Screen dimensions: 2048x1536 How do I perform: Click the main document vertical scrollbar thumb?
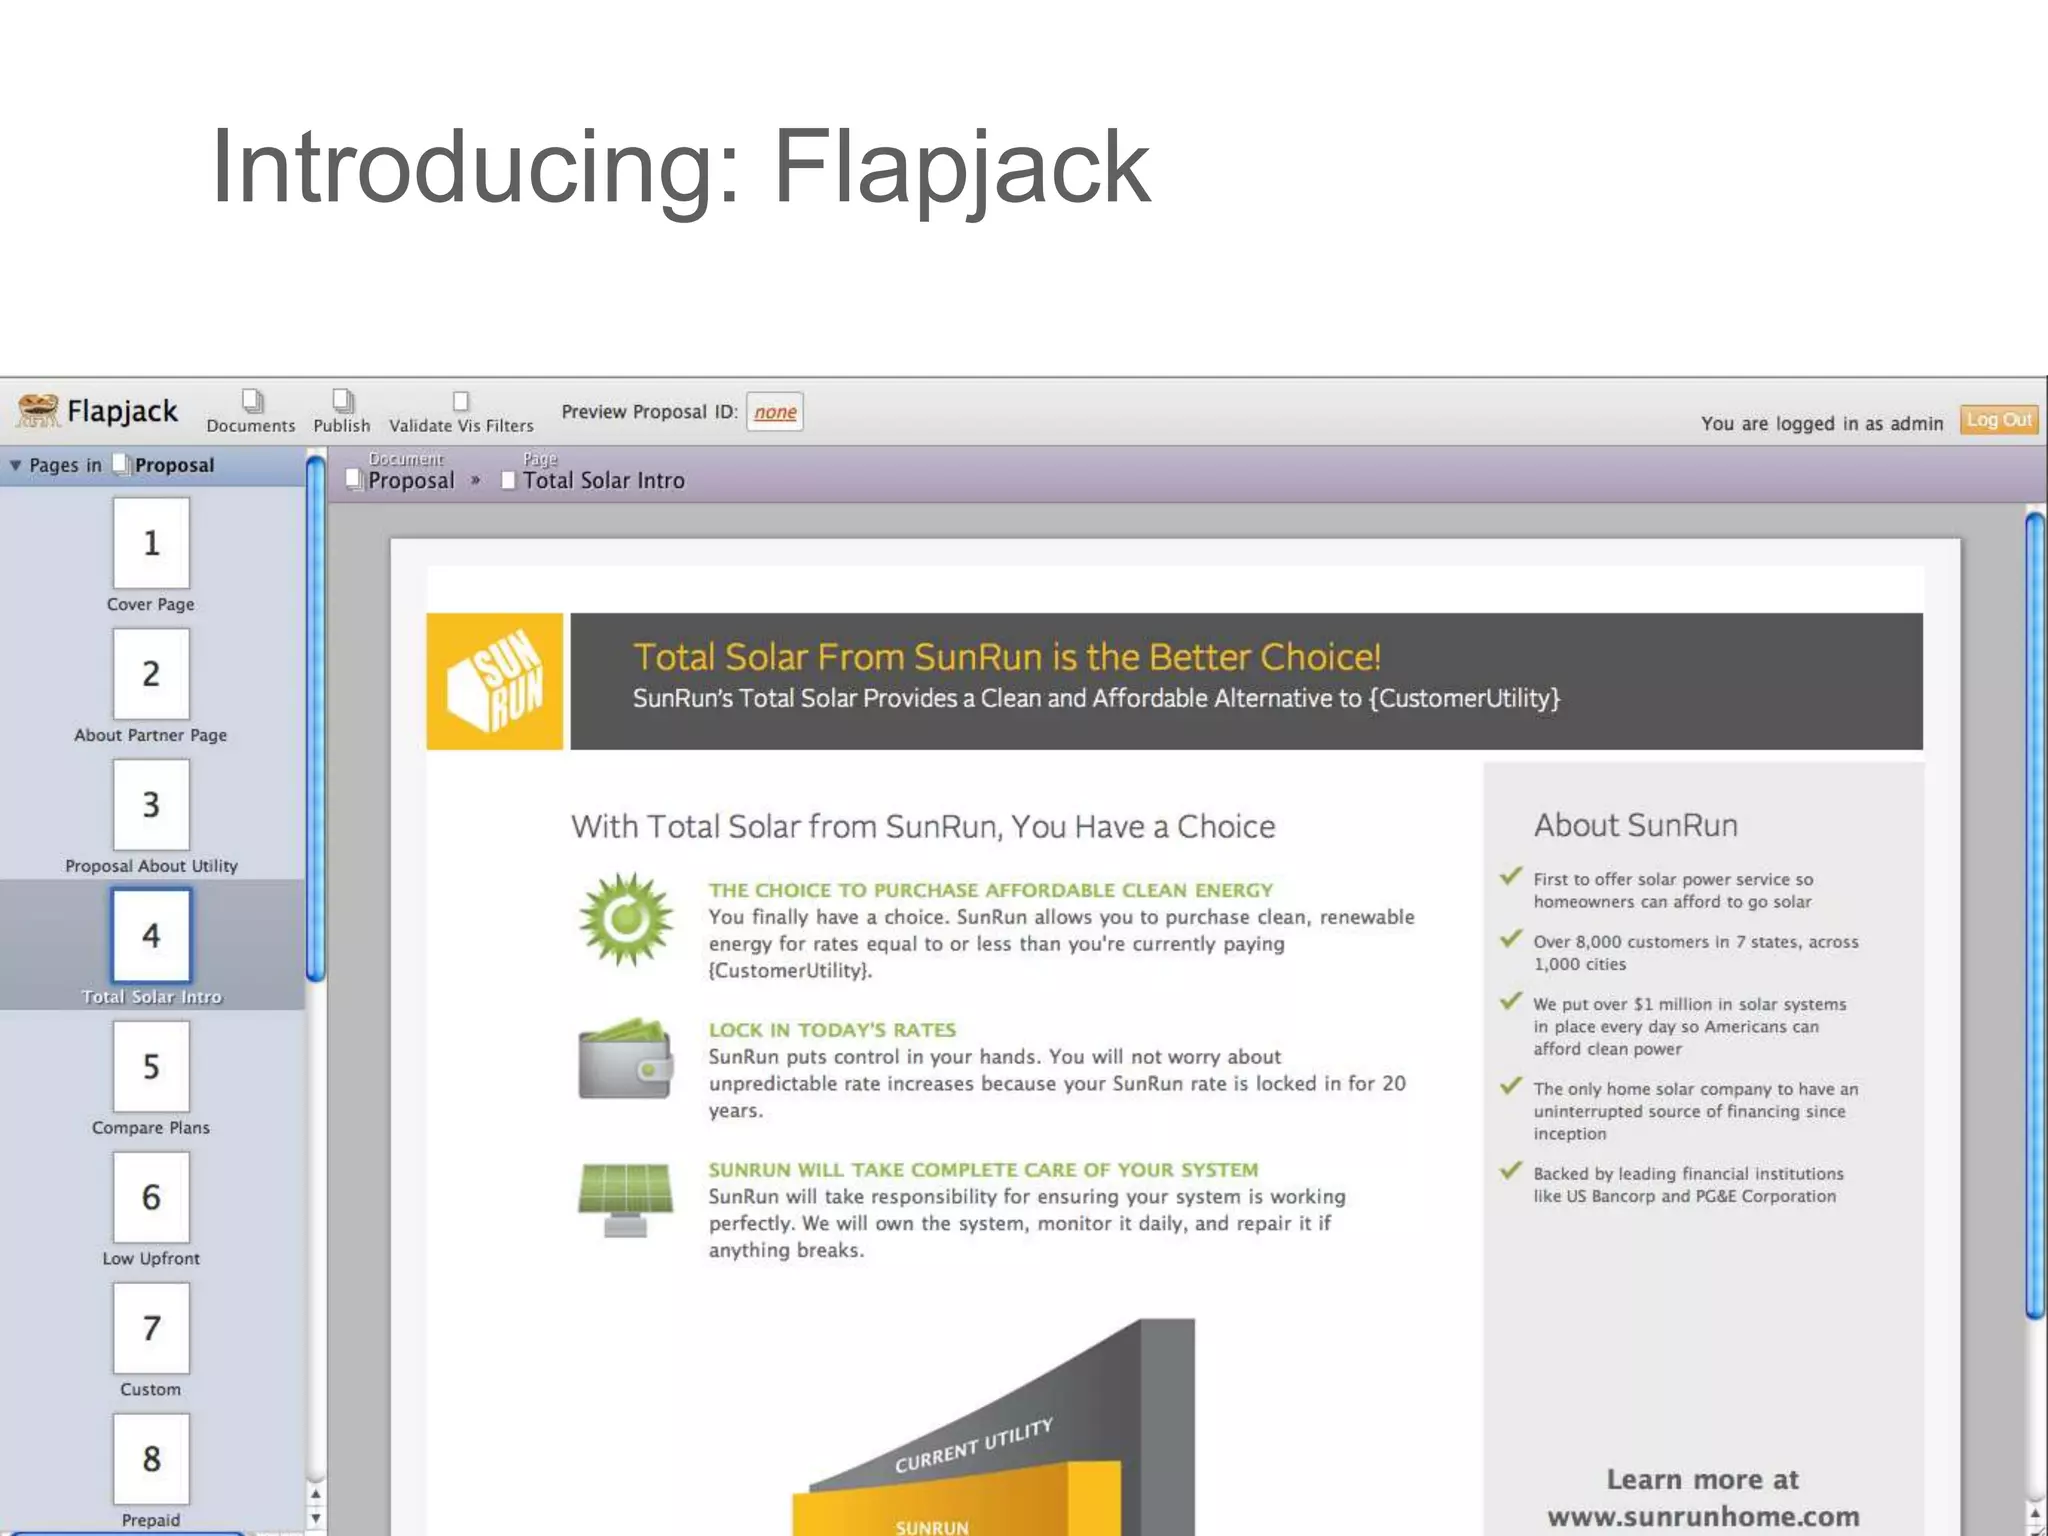[x=2035, y=915]
